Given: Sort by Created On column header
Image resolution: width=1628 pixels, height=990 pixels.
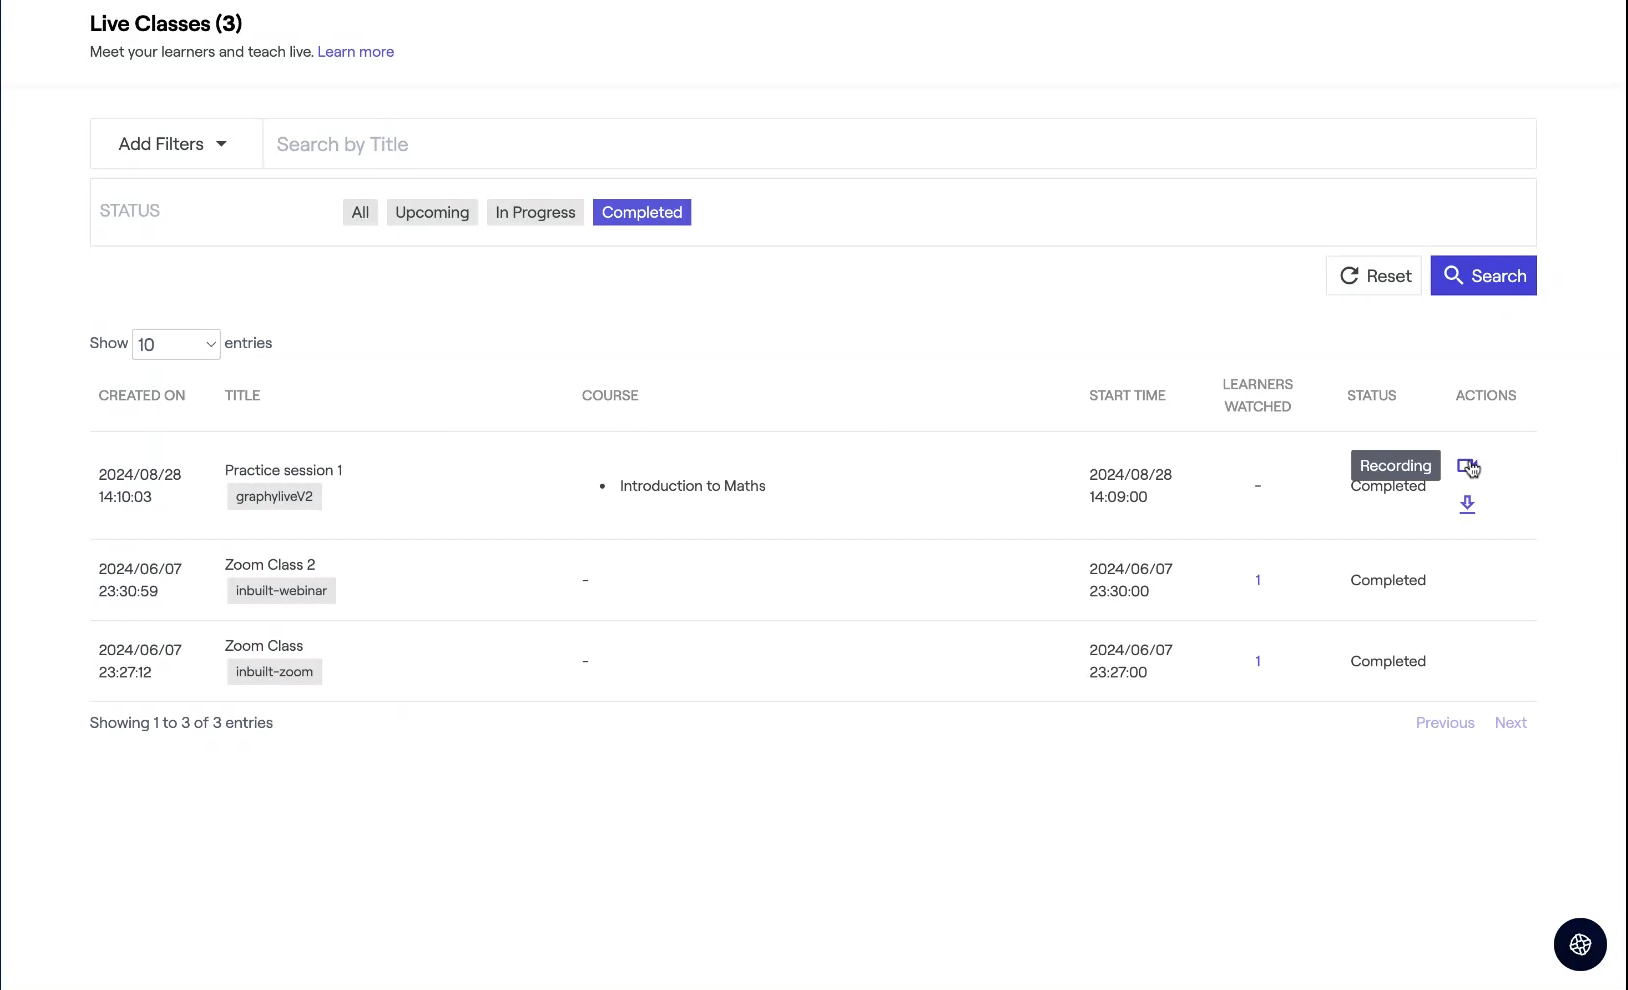Looking at the screenshot, I should point(142,396).
